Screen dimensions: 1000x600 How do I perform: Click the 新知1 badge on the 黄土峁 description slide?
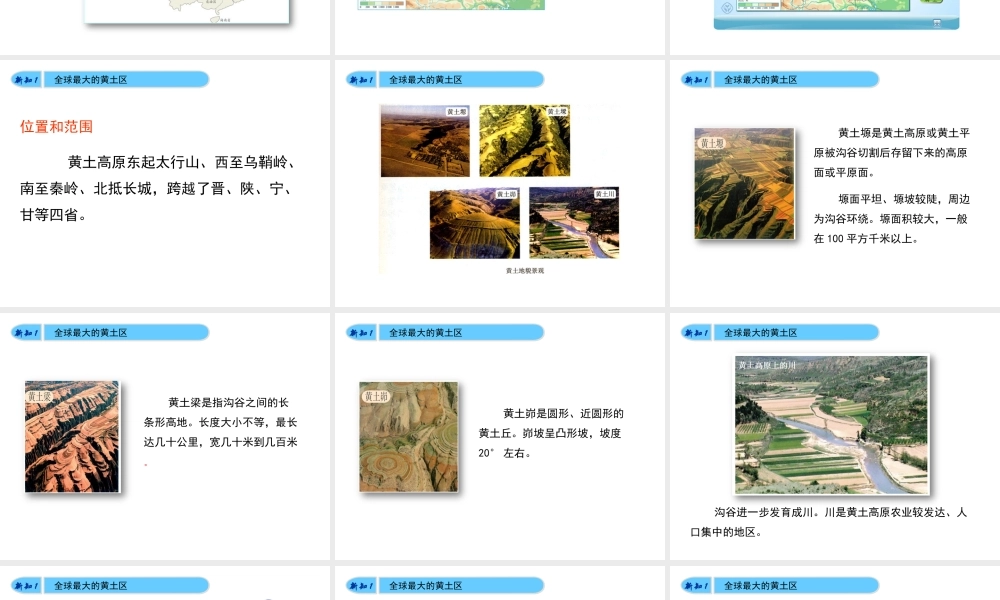361,333
